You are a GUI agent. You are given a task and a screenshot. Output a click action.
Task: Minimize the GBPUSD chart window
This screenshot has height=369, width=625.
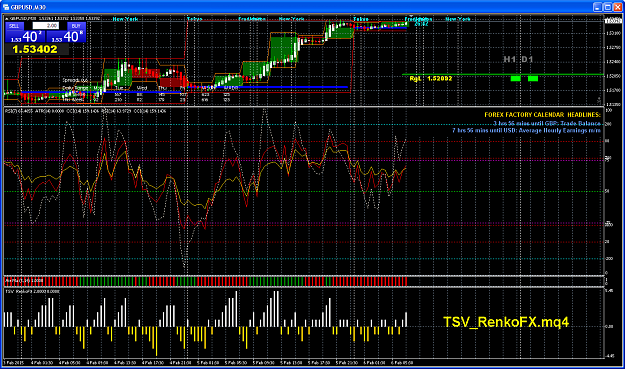(598, 7)
